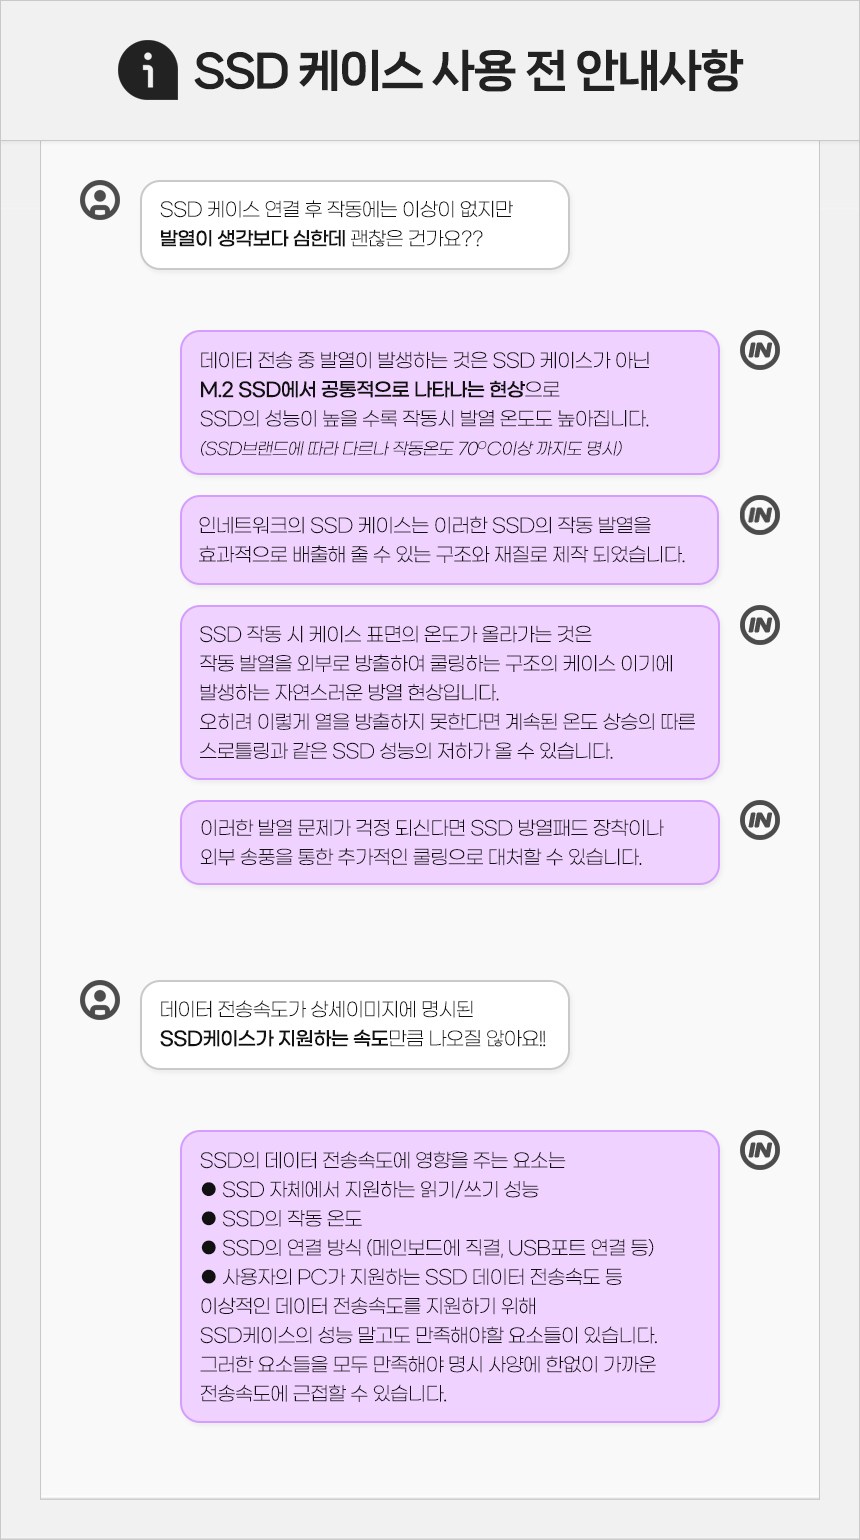Click the italic note about 70°C operating temperature
The width and height of the screenshot is (860, 1540).
(x=411, y=447)
